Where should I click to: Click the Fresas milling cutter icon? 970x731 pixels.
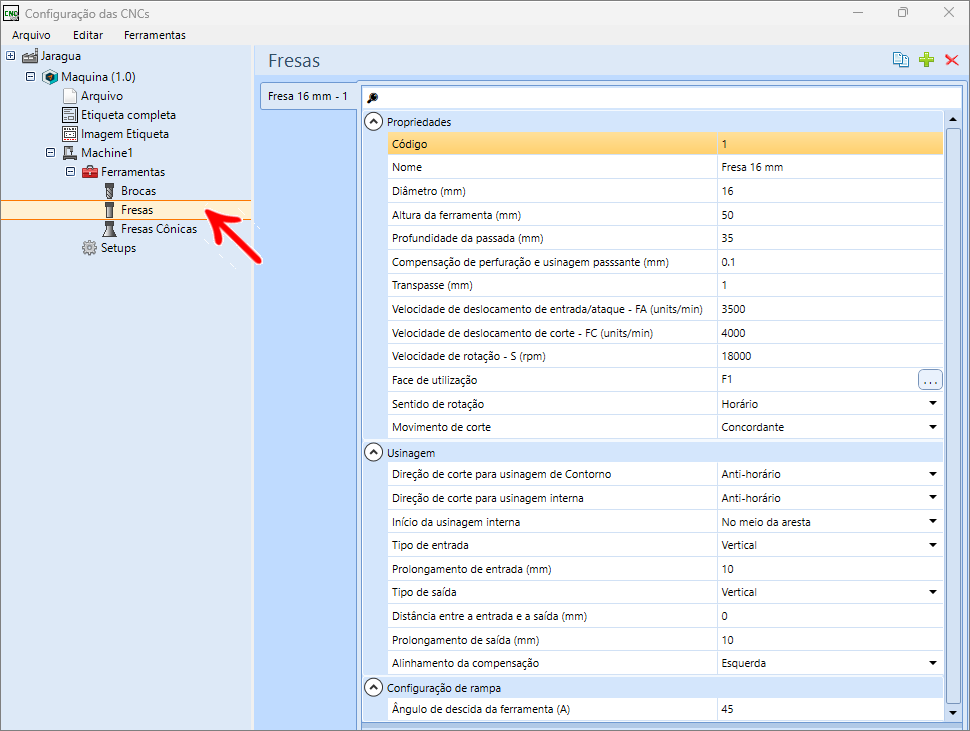point(109,210)
